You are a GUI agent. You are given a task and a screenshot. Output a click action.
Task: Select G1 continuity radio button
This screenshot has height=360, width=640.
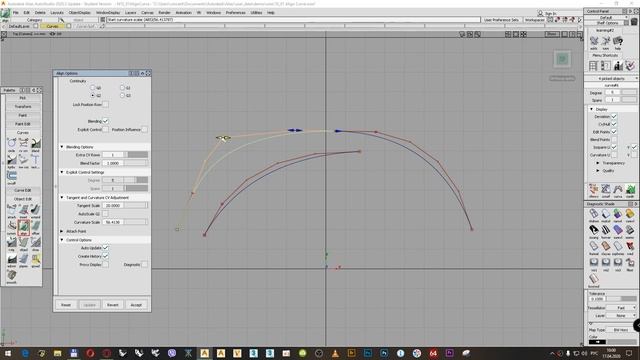click(x=122, y=88)
